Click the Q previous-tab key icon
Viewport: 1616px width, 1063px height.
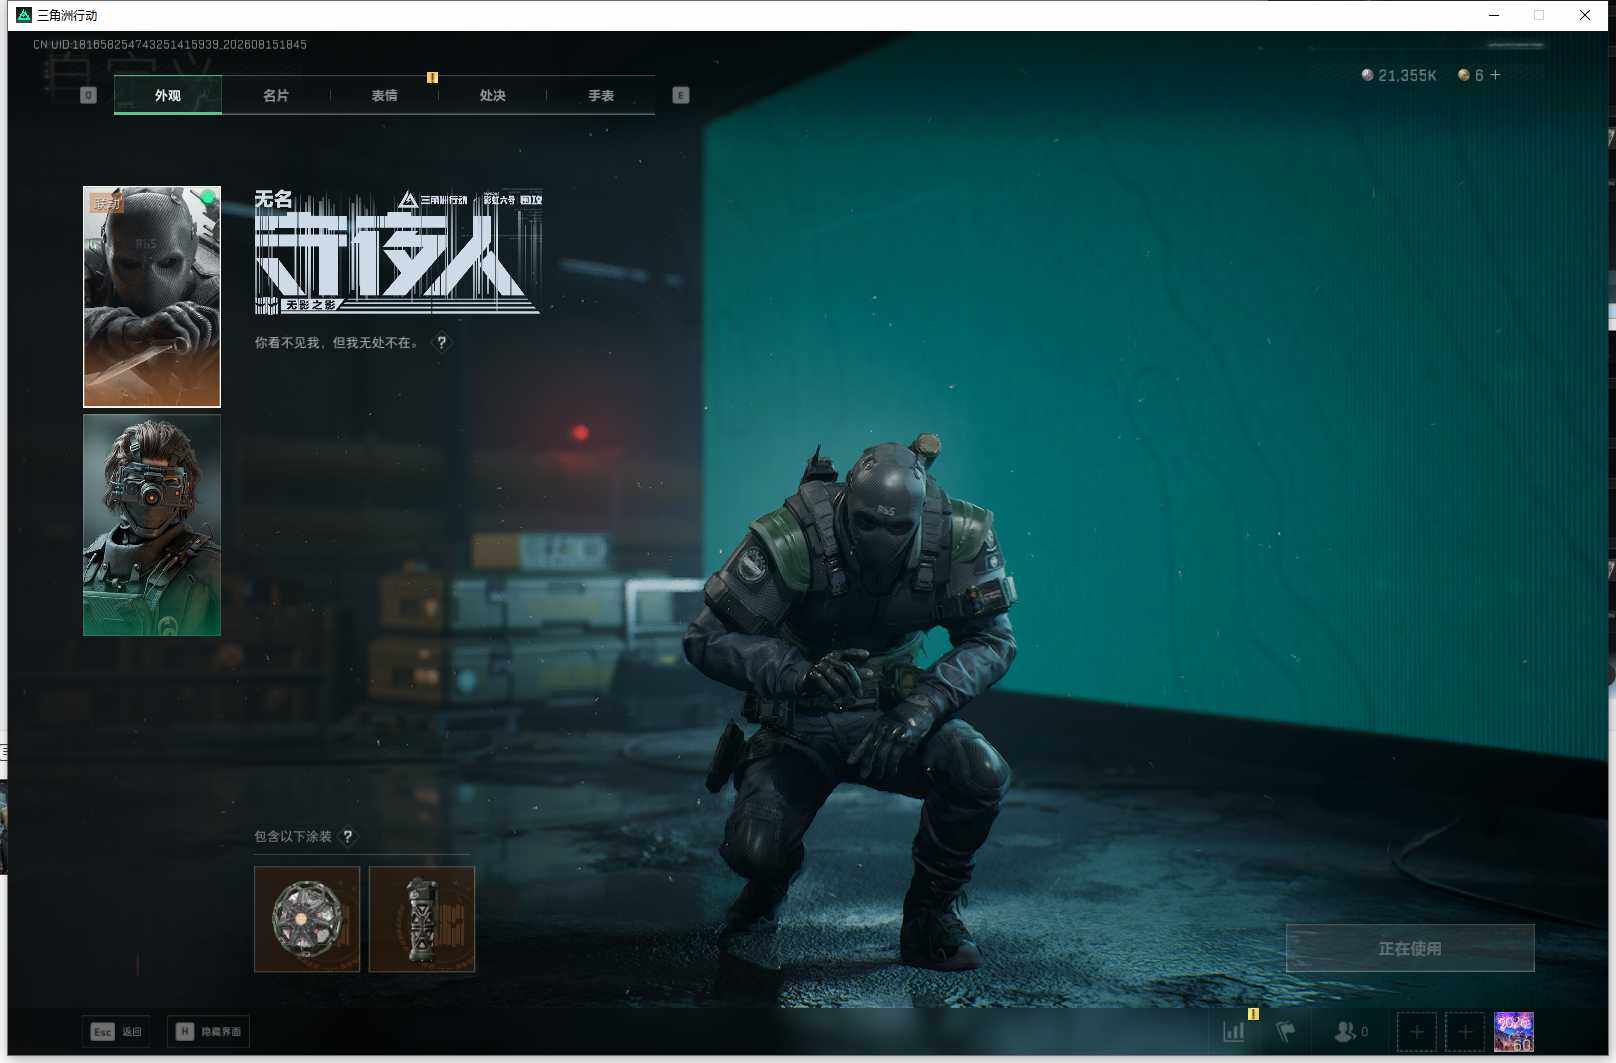click(88, 95)
